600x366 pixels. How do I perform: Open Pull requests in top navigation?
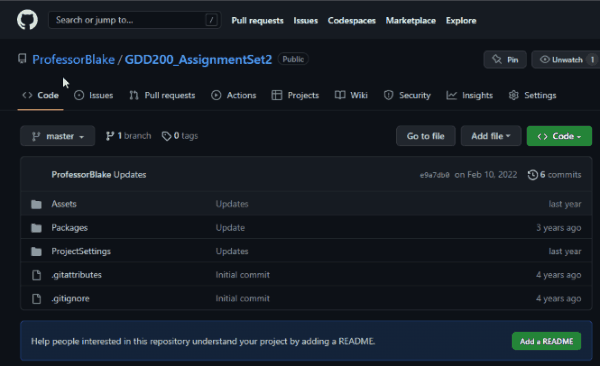(257, 21)
